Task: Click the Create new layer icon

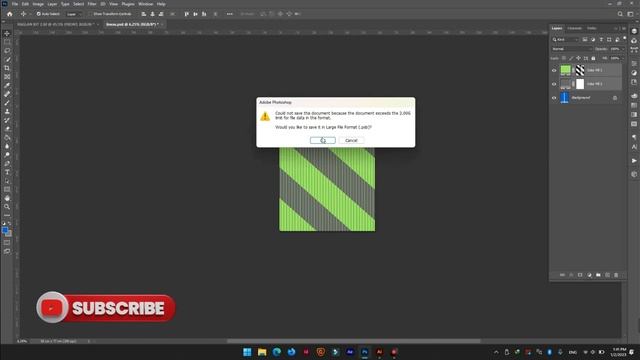Action: coord(607,275)
